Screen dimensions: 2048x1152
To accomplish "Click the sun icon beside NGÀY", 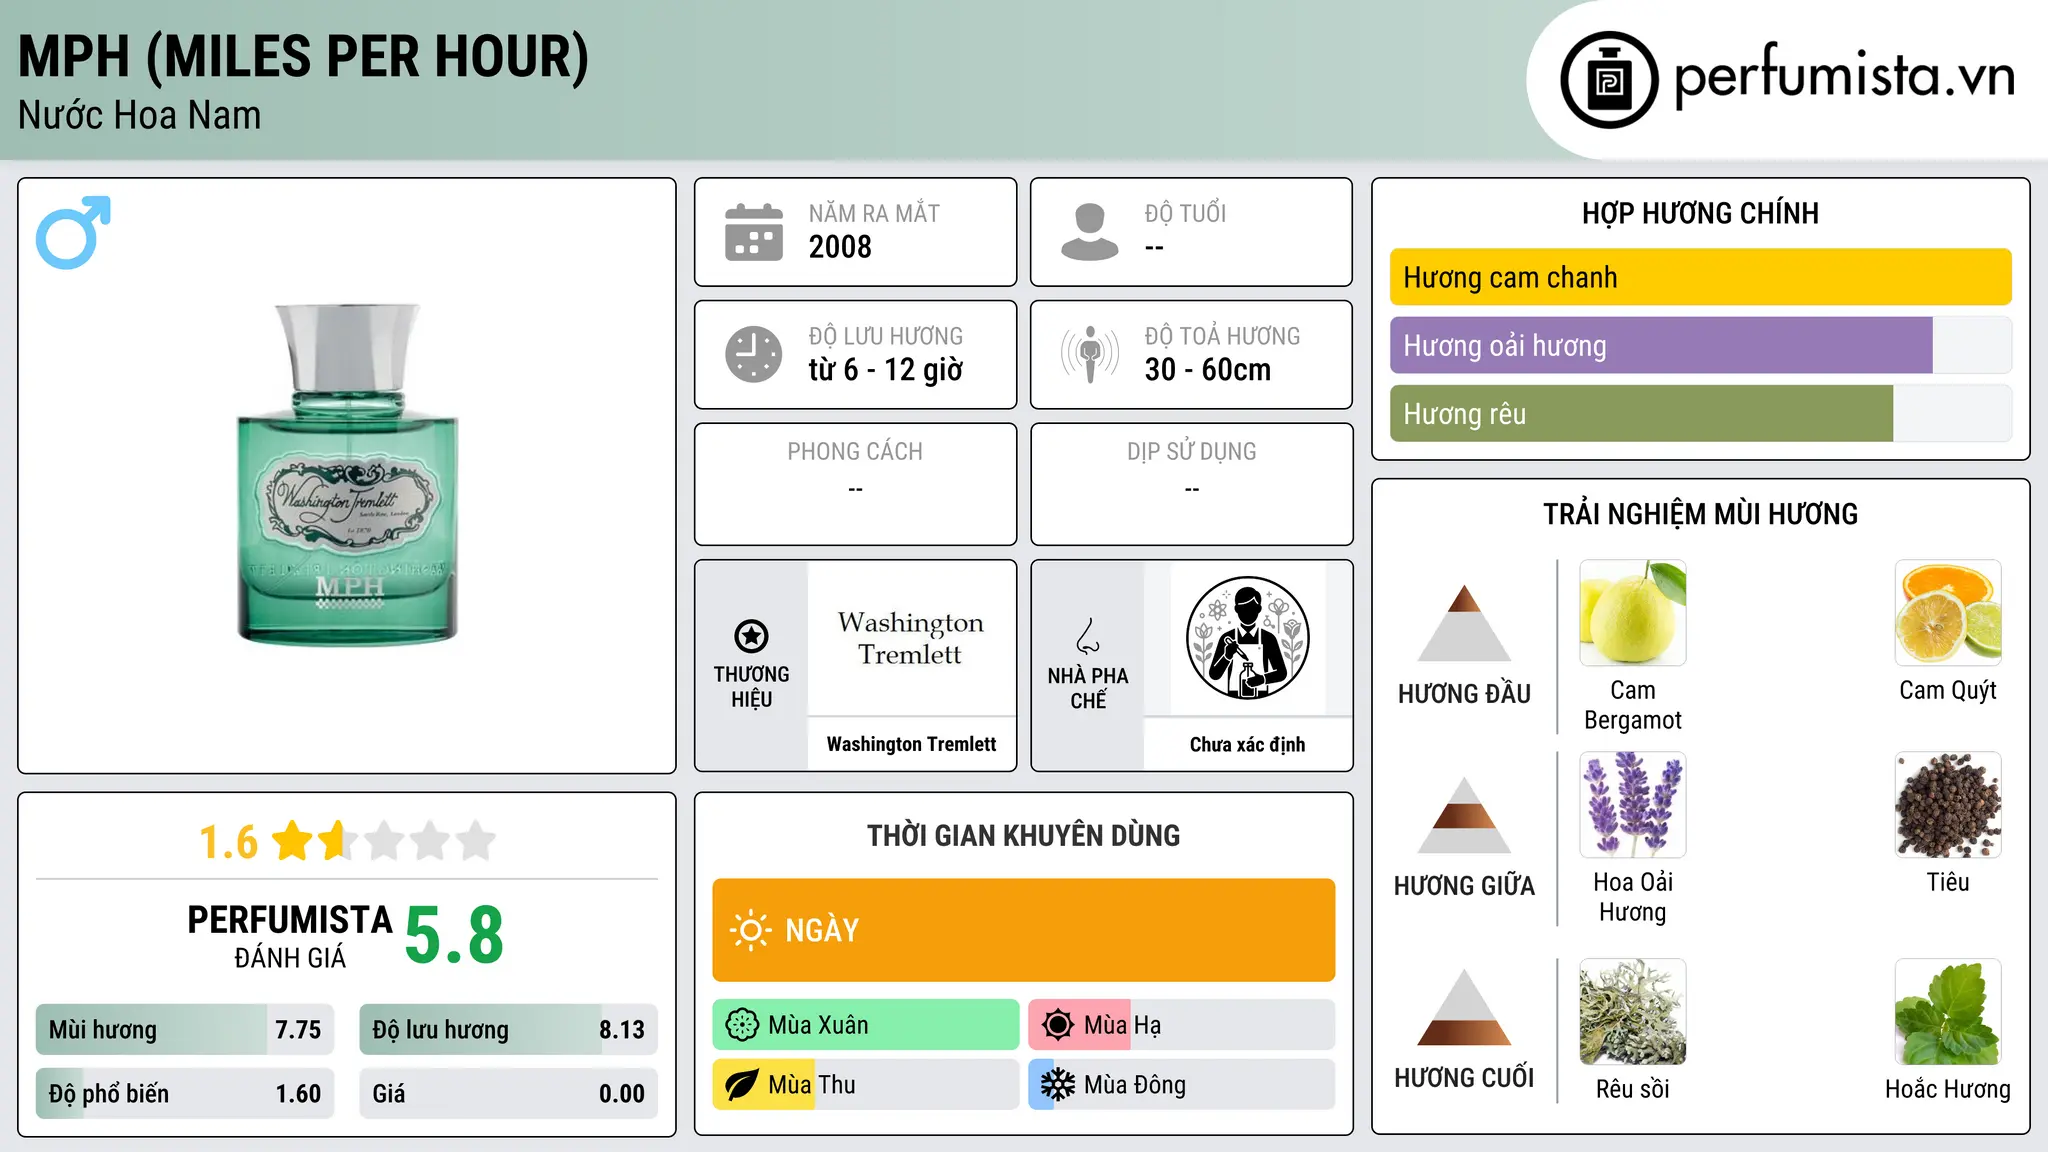I will 750,930.
